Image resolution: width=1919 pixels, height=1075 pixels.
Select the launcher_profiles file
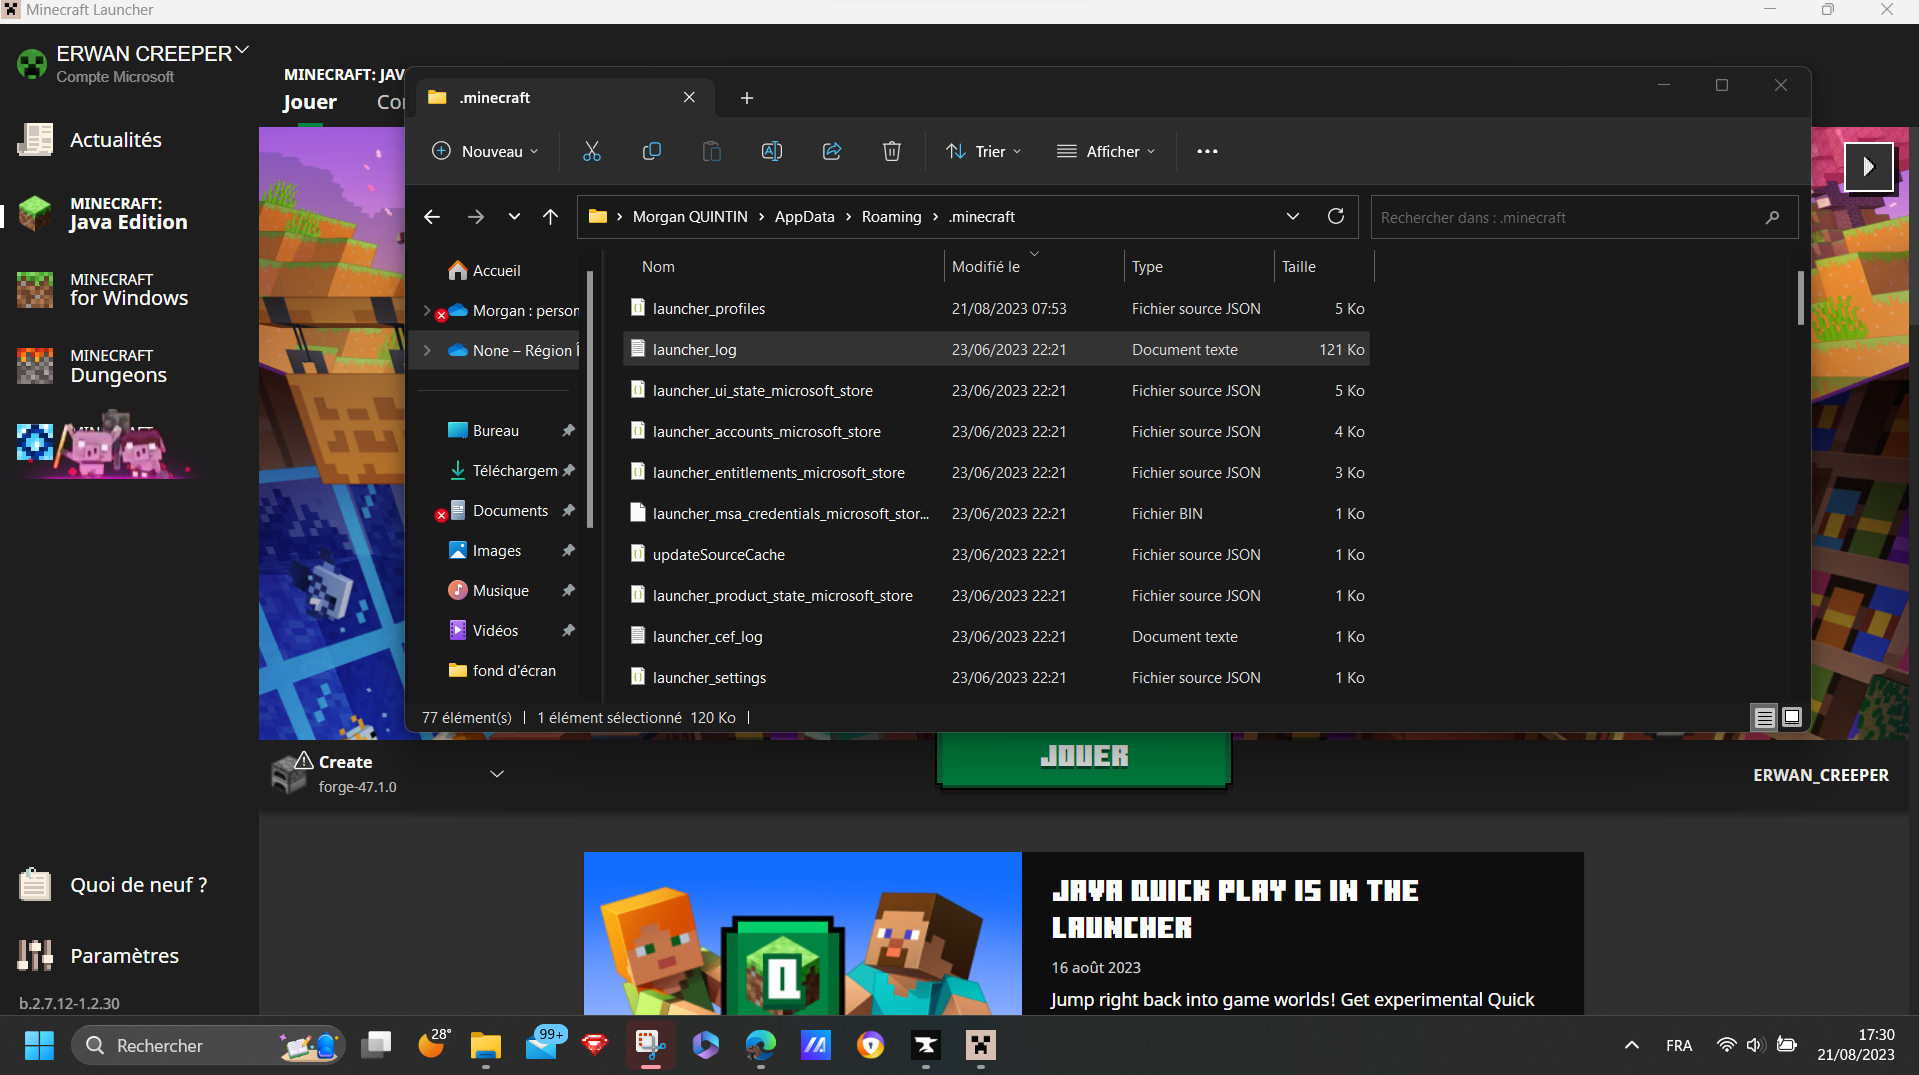point(996,308)
